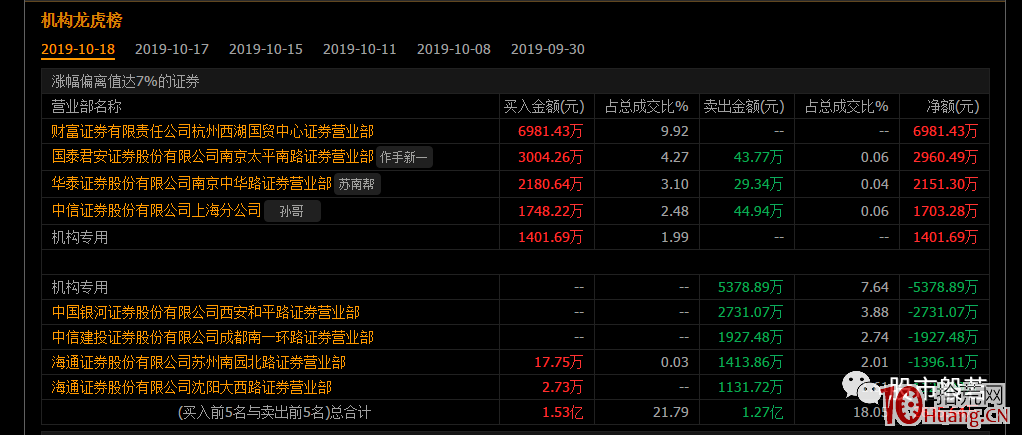Click the 机构龙虎榜 heading

[81, 20]
